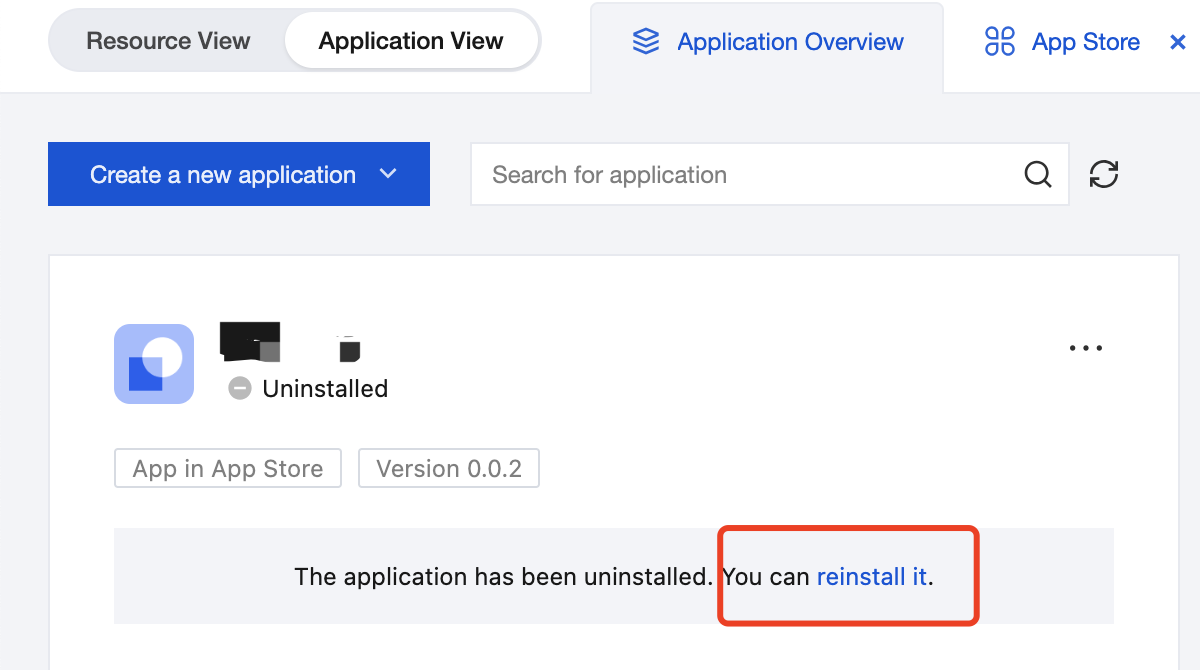The height and width of the screenshot is (670, 1200).
Task: Close the panel with the blue X
Action: tap(1178, 42)
